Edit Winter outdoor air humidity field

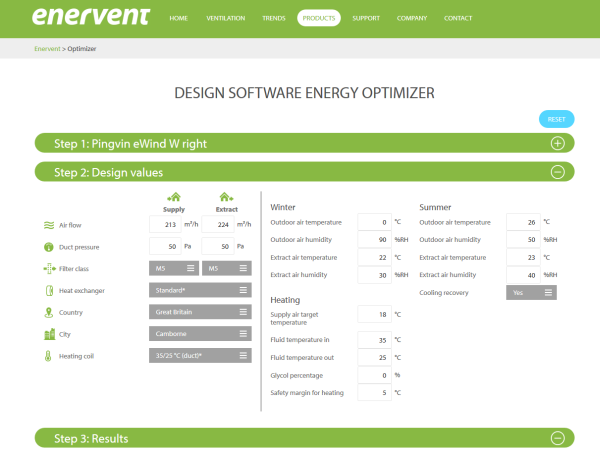point(374,239)
